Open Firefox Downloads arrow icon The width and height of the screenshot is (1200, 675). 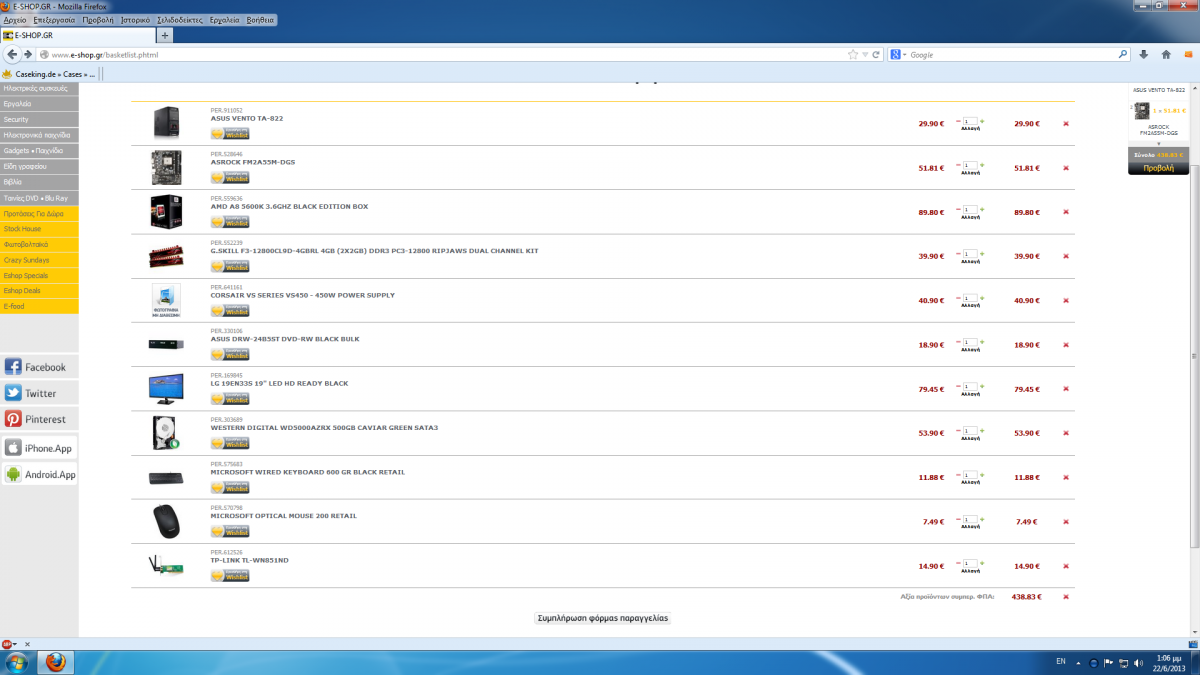click(1145, 54)
